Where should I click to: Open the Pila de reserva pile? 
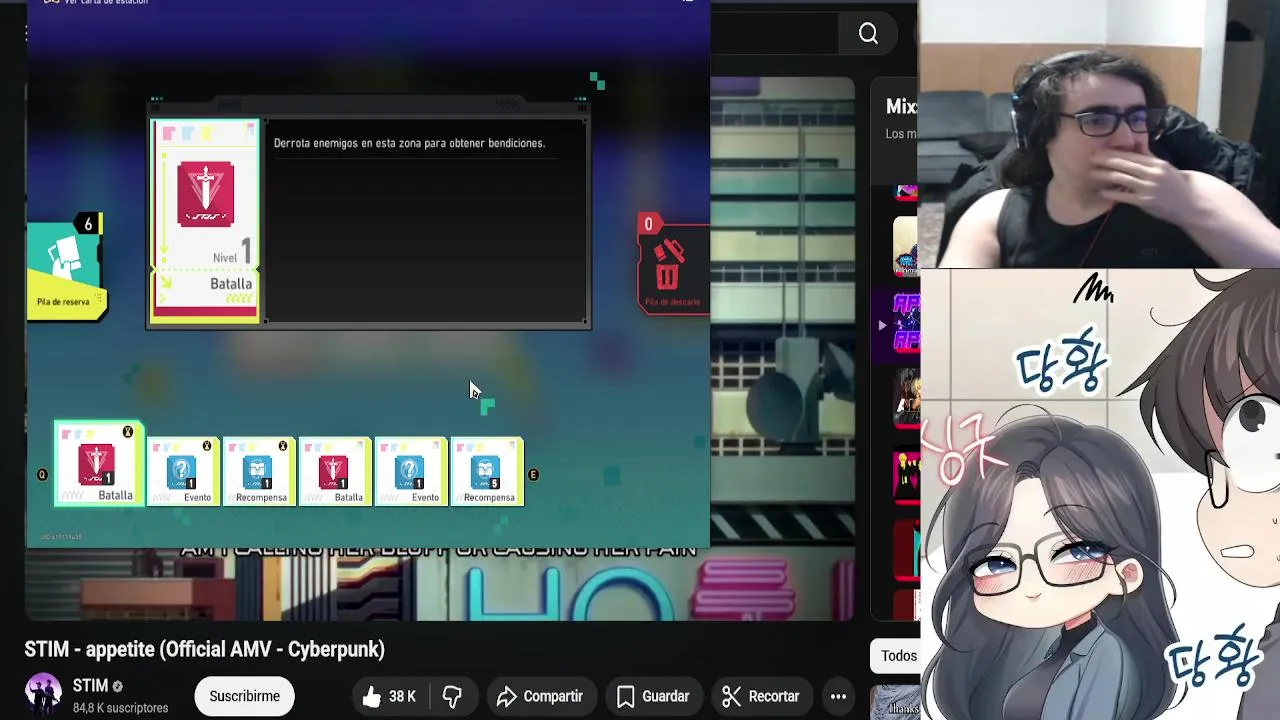point(65,270)
